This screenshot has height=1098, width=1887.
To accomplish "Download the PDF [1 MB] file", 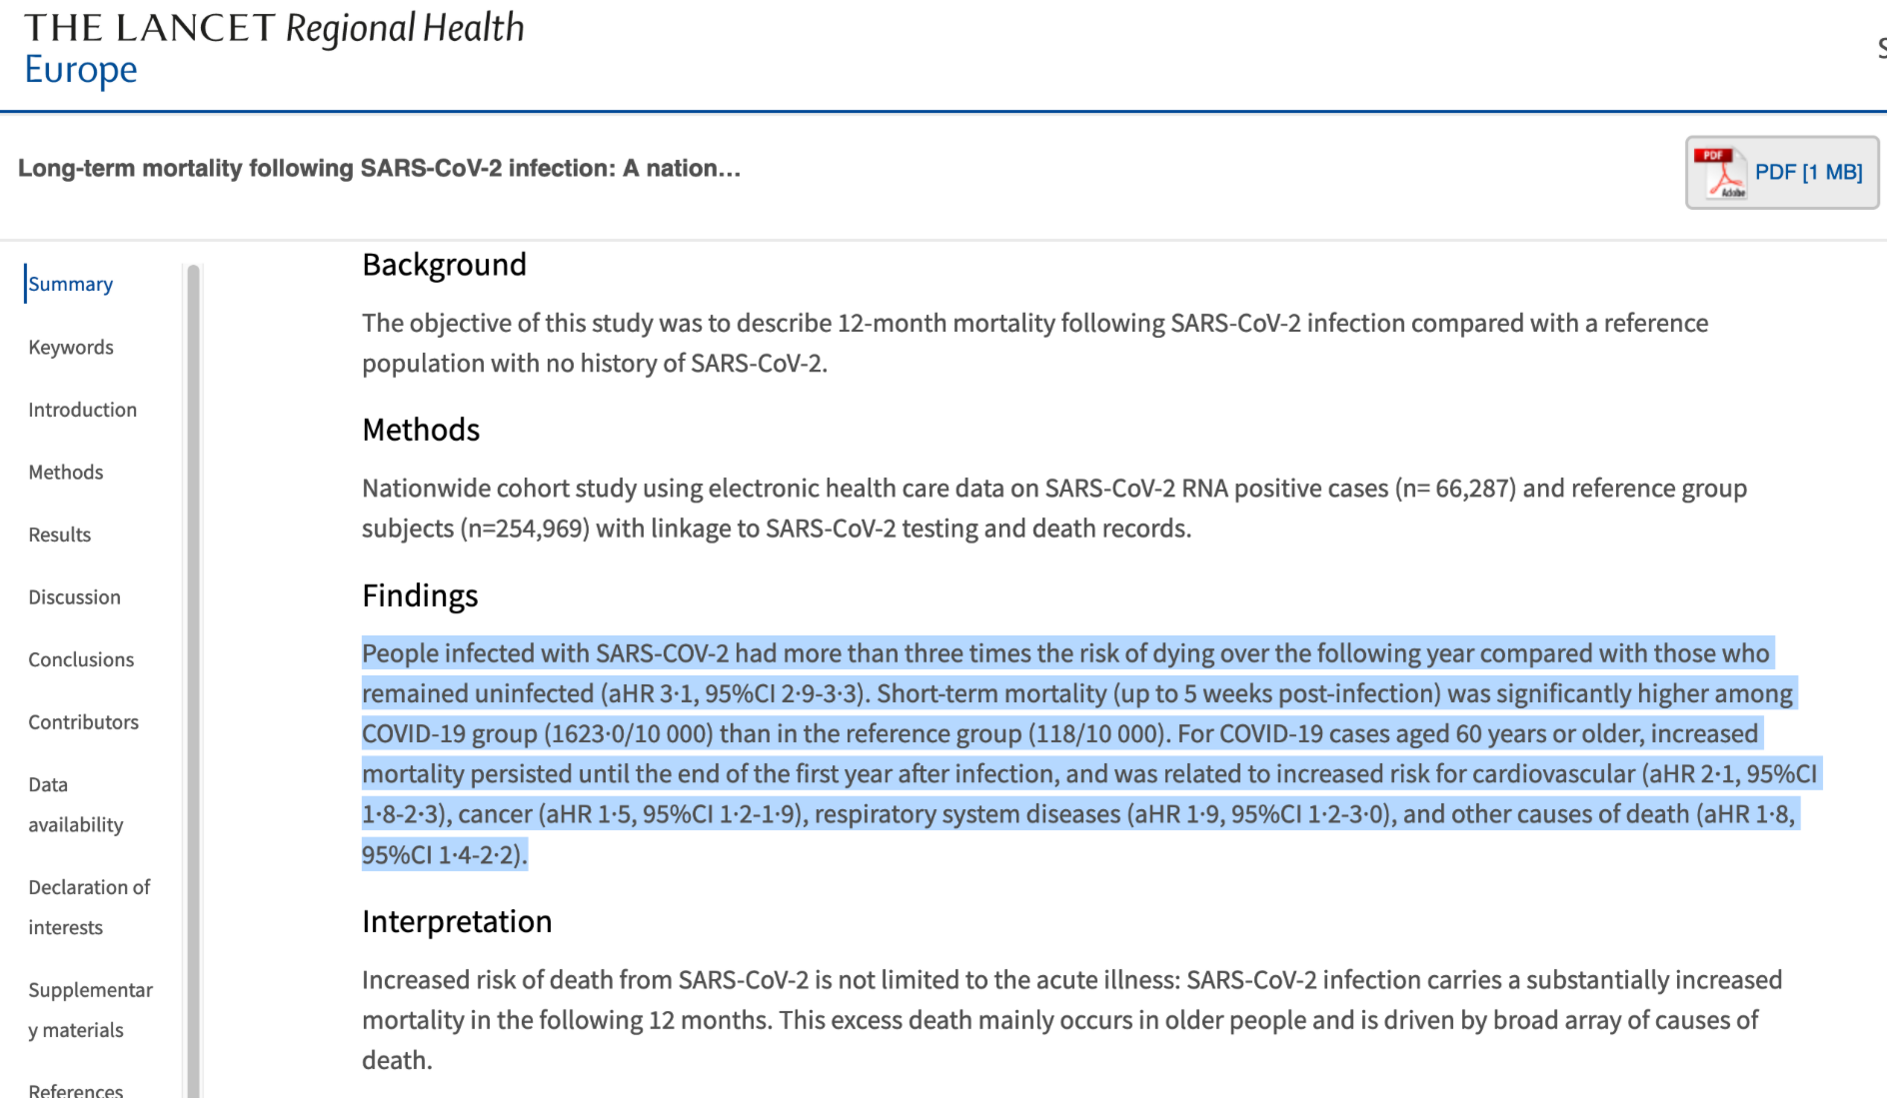I will 1807,173.
